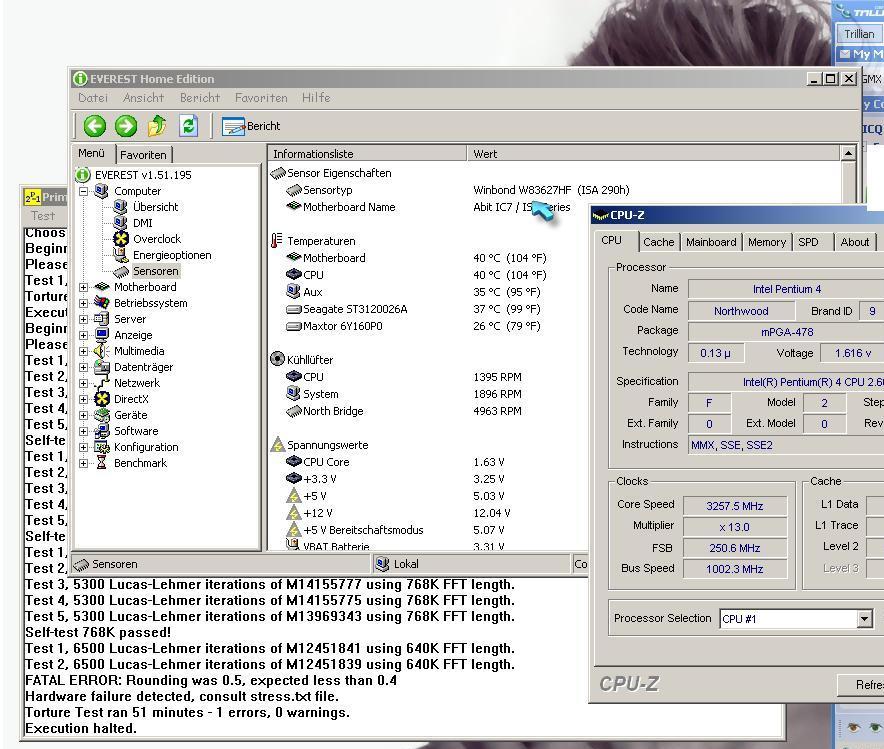Click the green forward arrow in EVEREST toolbar
Image resolution: width=884 pixels, height=749 pixels.
126,126
